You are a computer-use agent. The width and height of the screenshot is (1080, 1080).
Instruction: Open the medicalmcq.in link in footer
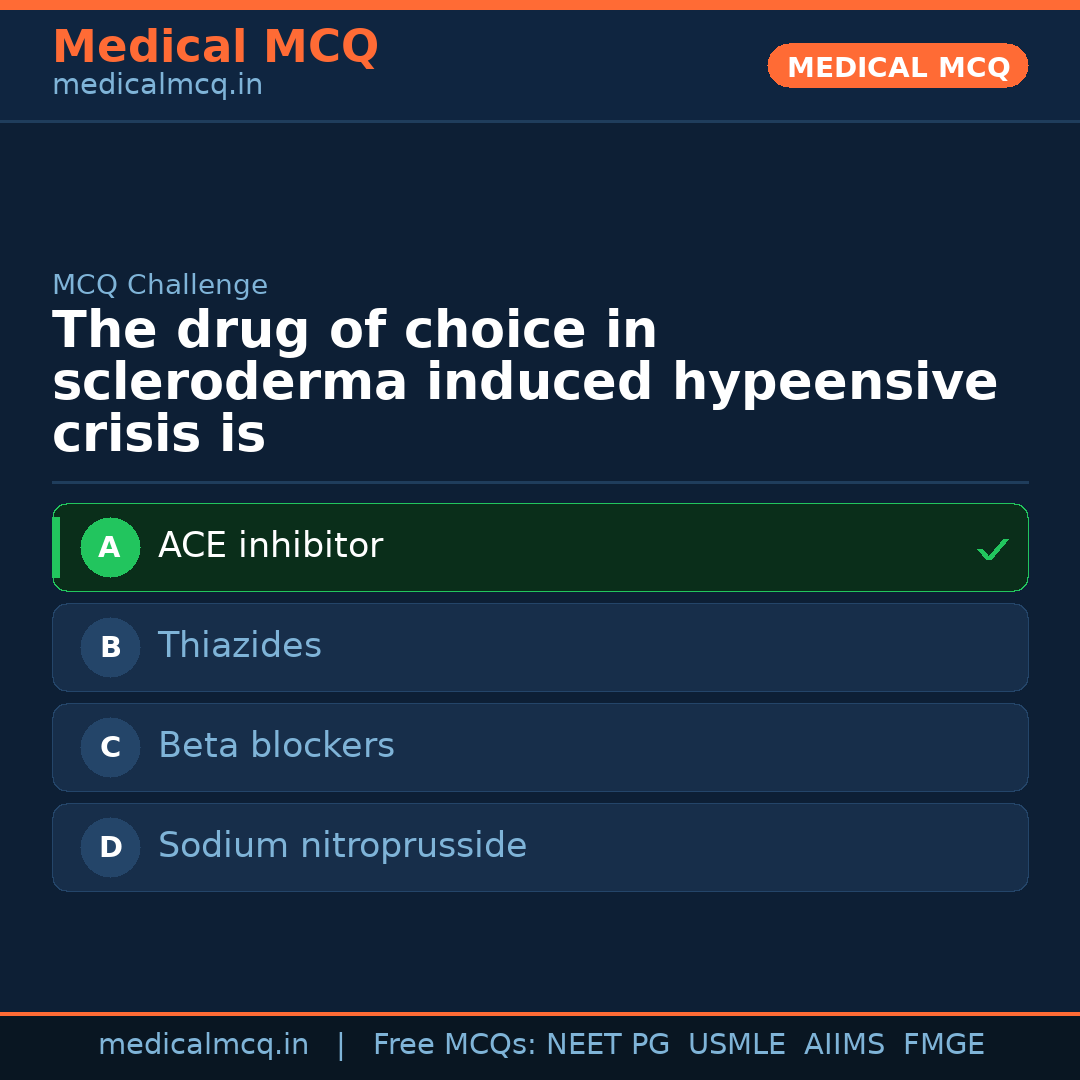203,1045
